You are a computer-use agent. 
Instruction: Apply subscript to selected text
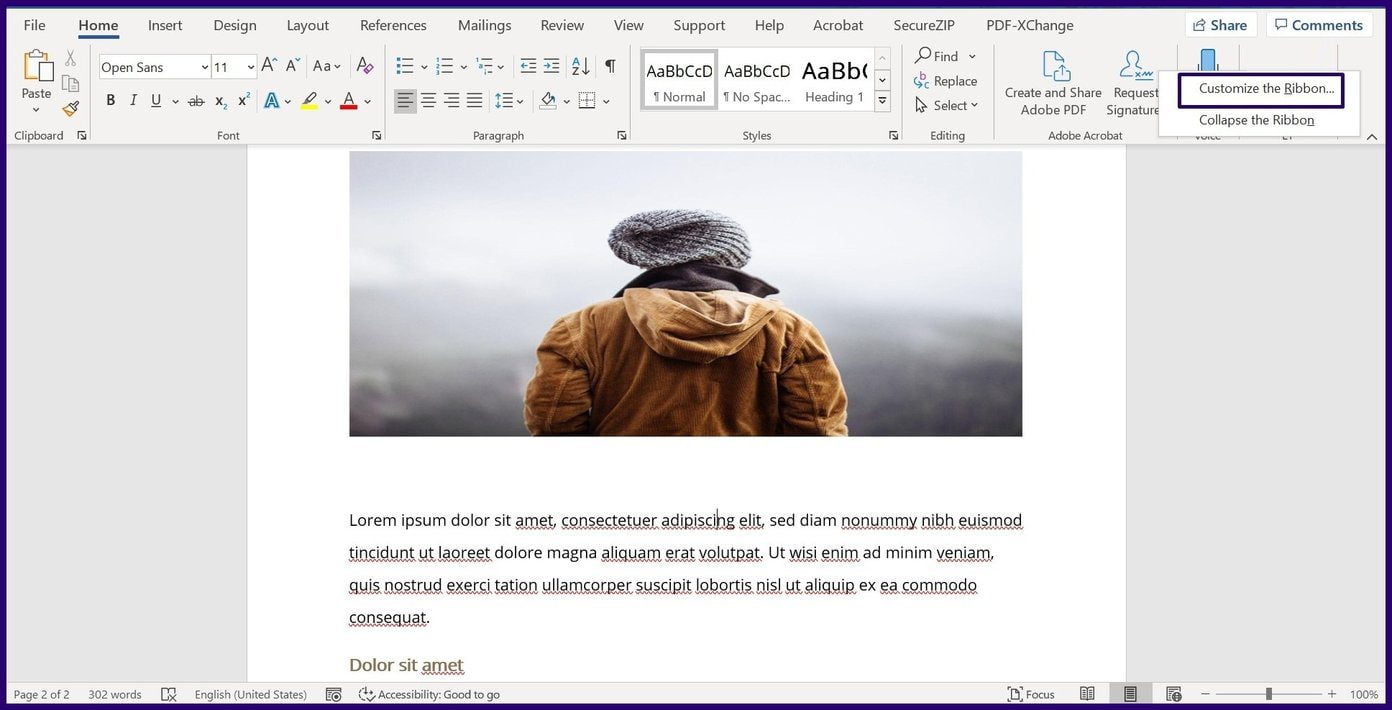click(219, 100)
